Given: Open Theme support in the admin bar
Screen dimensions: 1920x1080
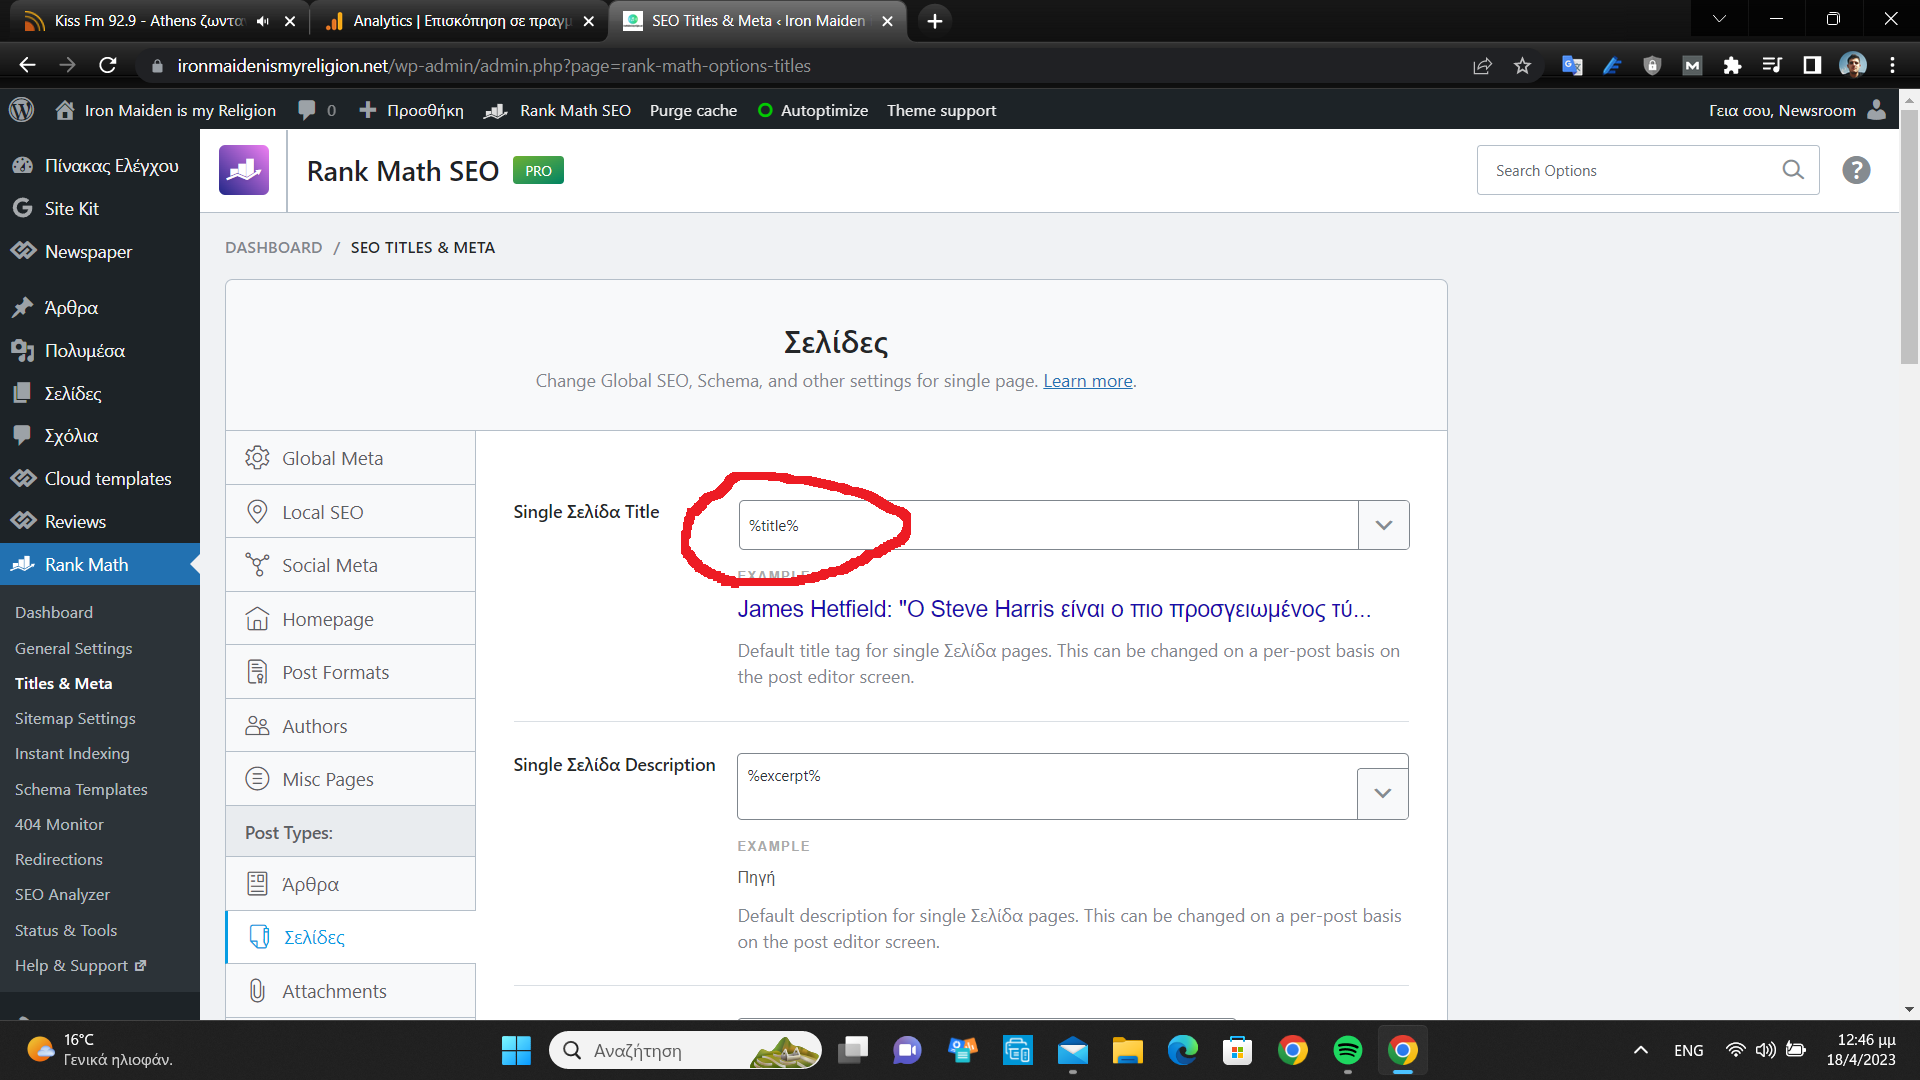Looking at the screenshot, I should 941,110.
